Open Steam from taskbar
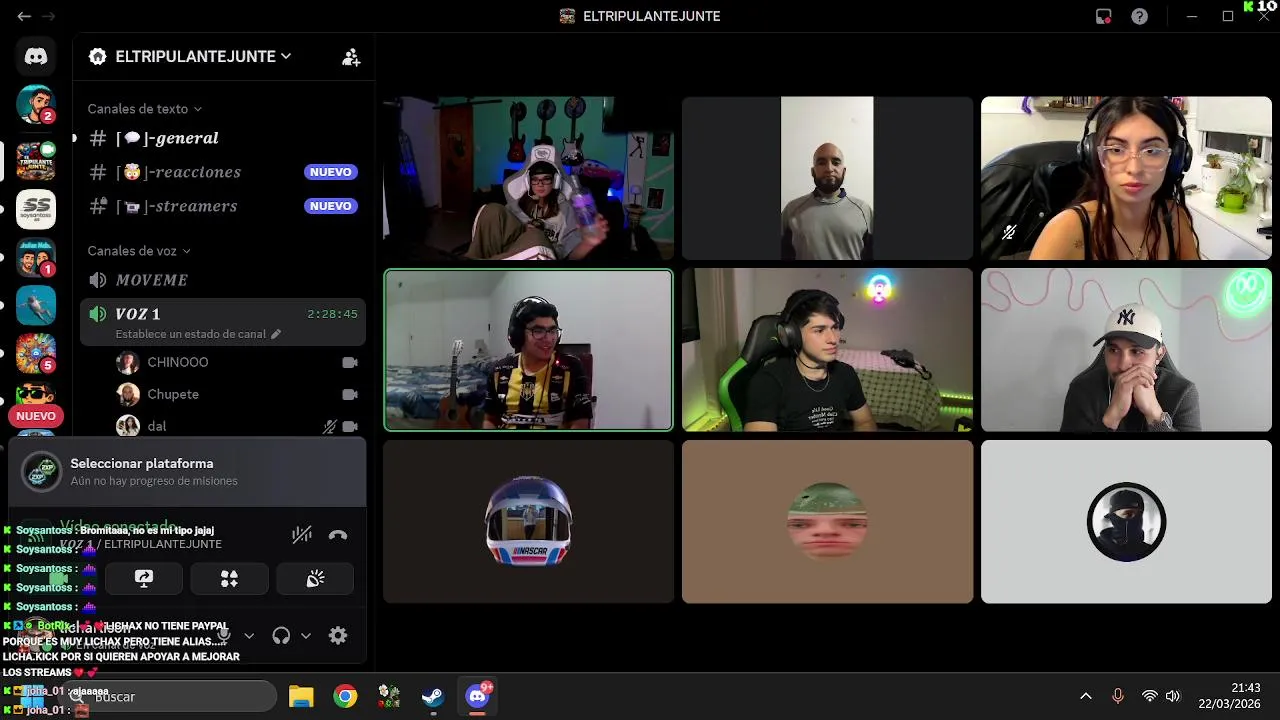Image resolution: width=1280 pixels, height=720 pixels. [x=432, y=696]
